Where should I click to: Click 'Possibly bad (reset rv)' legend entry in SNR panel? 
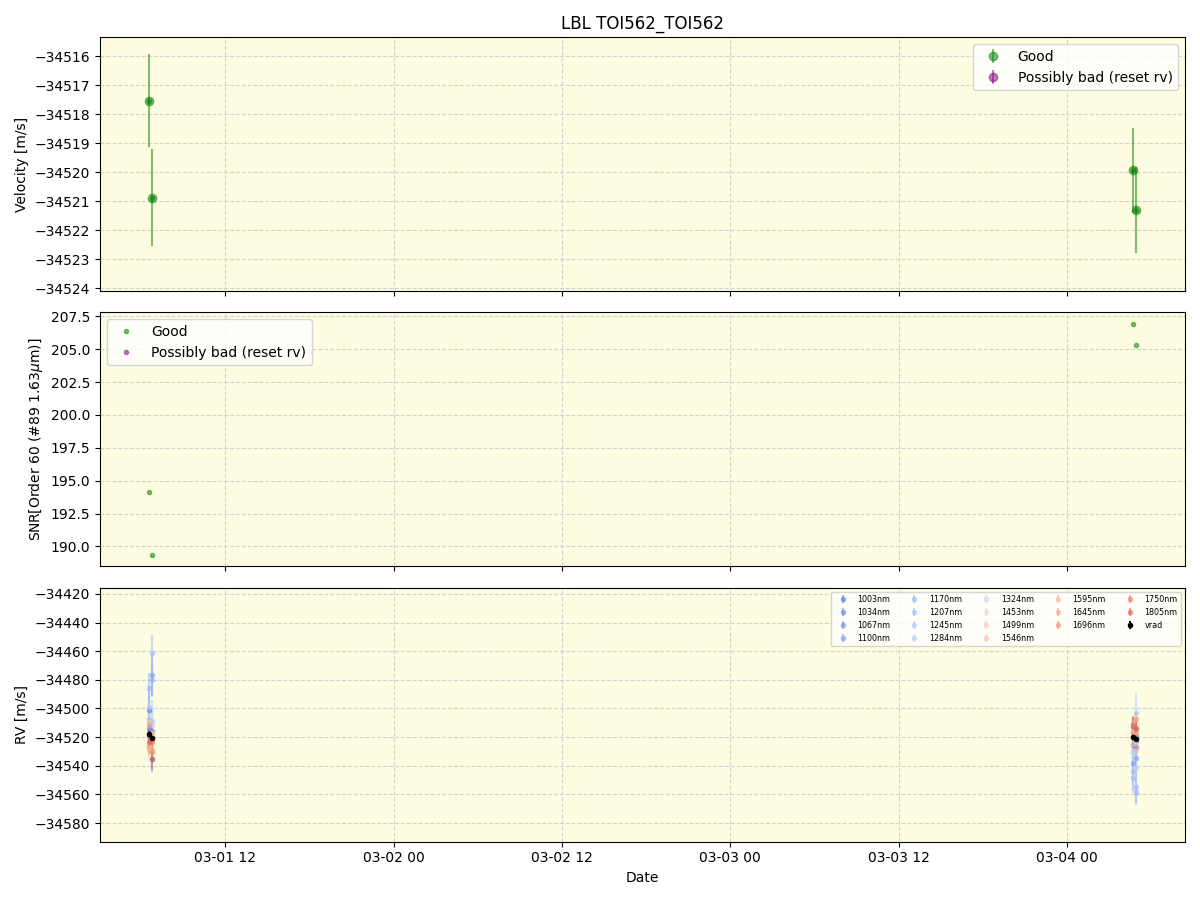click(229, 352)
